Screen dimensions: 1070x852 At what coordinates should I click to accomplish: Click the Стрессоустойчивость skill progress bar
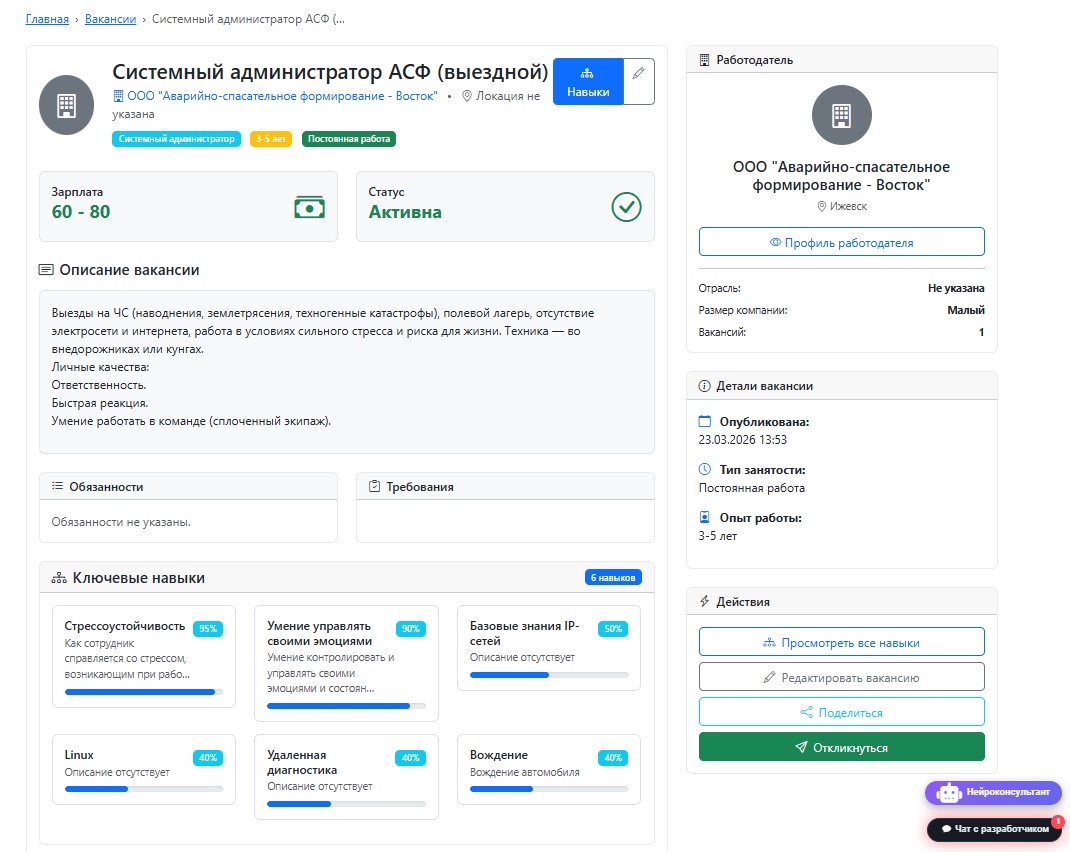(x=143, y=692)
